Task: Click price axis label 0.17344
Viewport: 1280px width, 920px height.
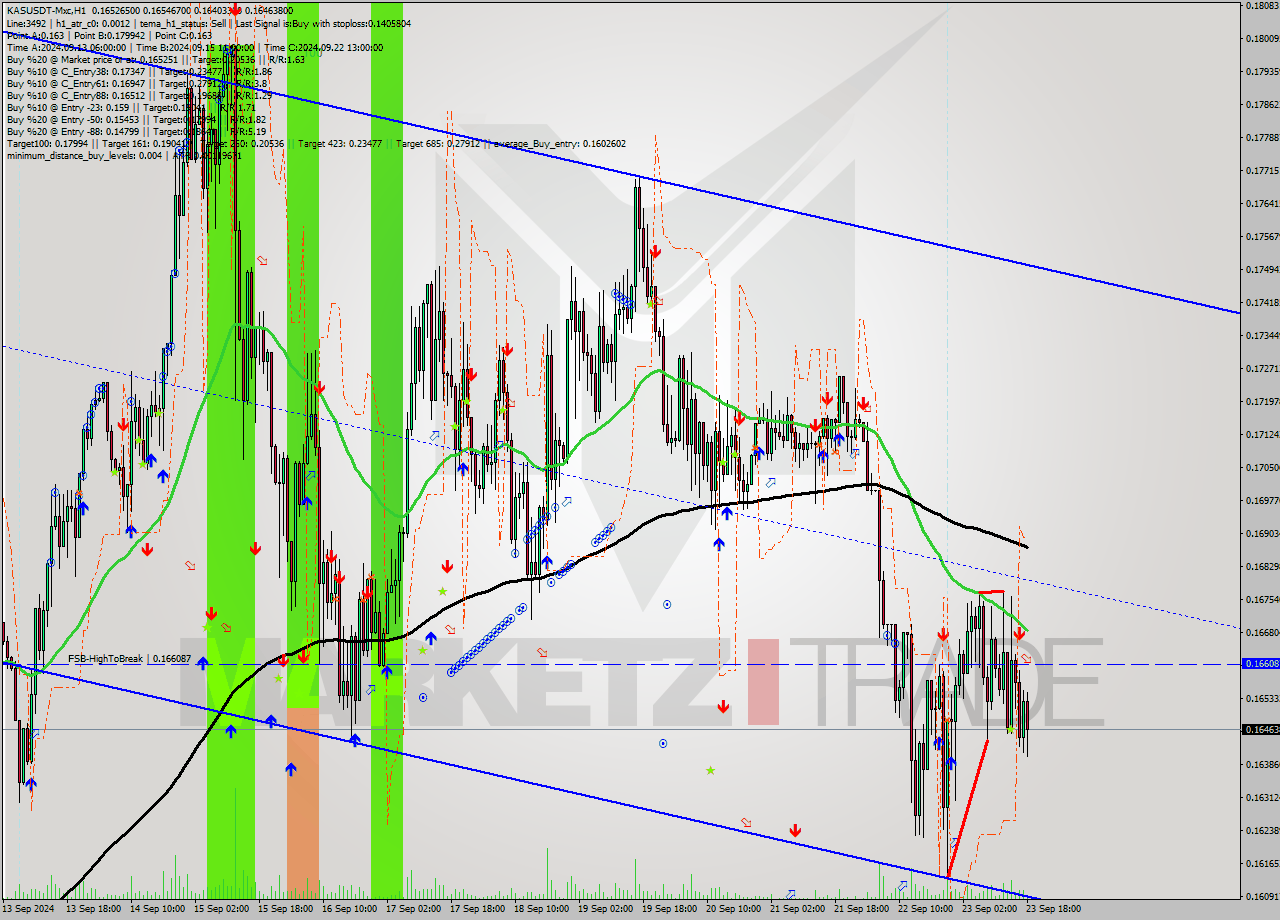Action: click(1262, 336)
